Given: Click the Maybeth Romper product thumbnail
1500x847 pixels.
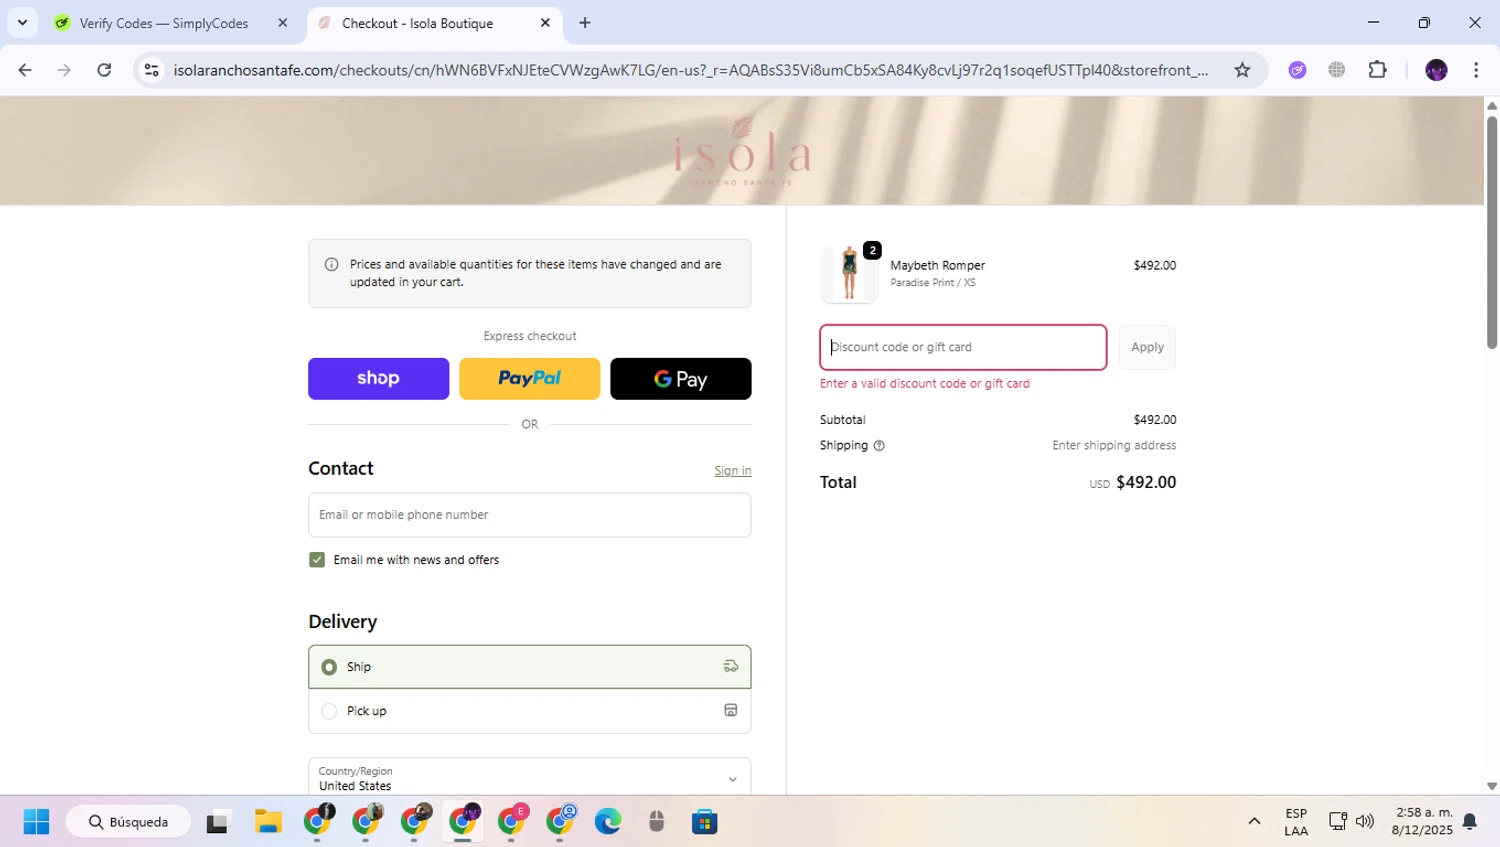Looking at the screenshot, I should point(849,273).
